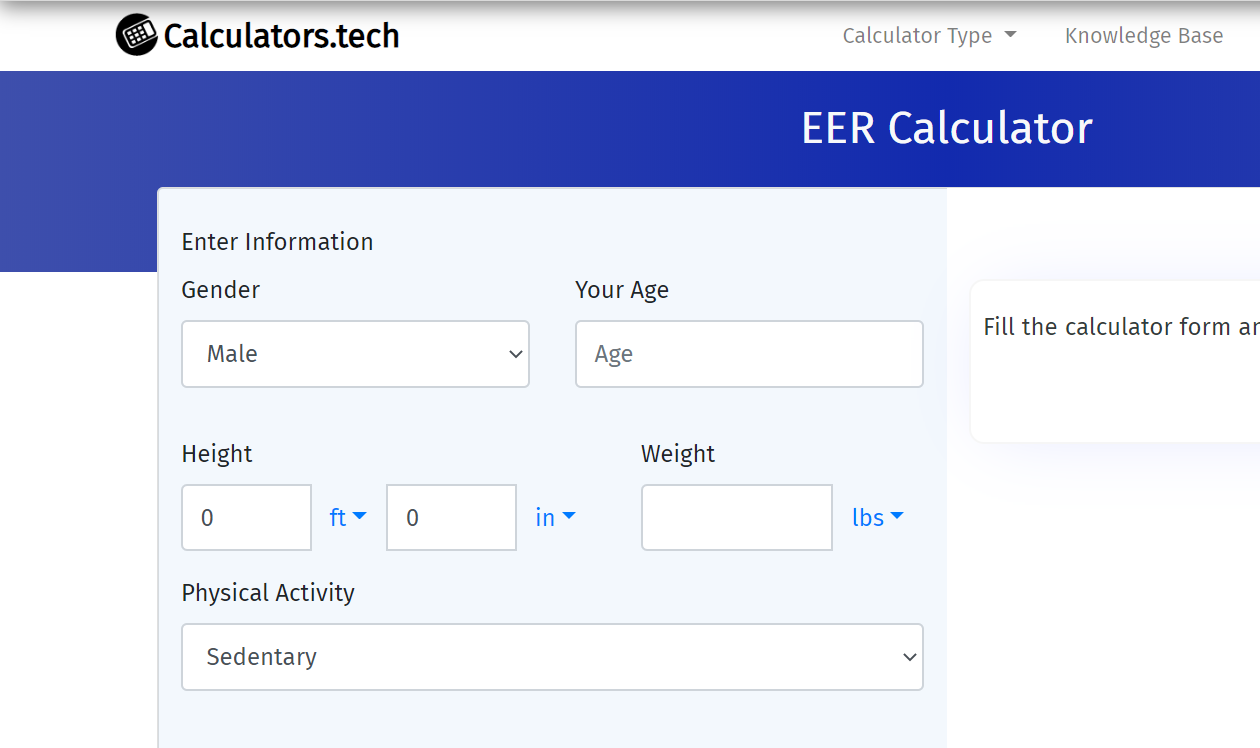Go to the Knowledge Base page
The image size is (1260, 748).
pos(1143,36)
